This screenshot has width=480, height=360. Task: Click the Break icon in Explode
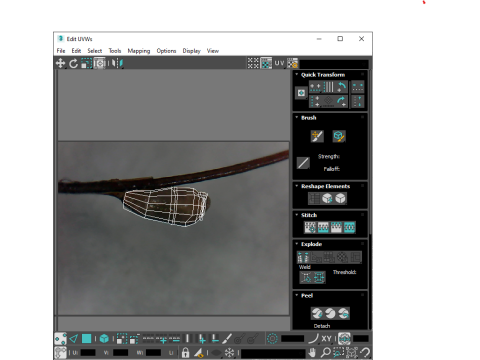[x=303, y=257]
